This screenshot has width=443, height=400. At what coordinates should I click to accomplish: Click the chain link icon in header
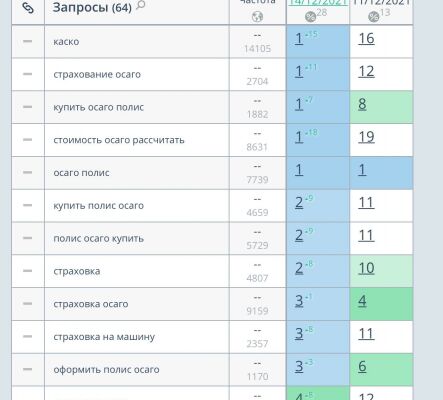click(28, 8)
